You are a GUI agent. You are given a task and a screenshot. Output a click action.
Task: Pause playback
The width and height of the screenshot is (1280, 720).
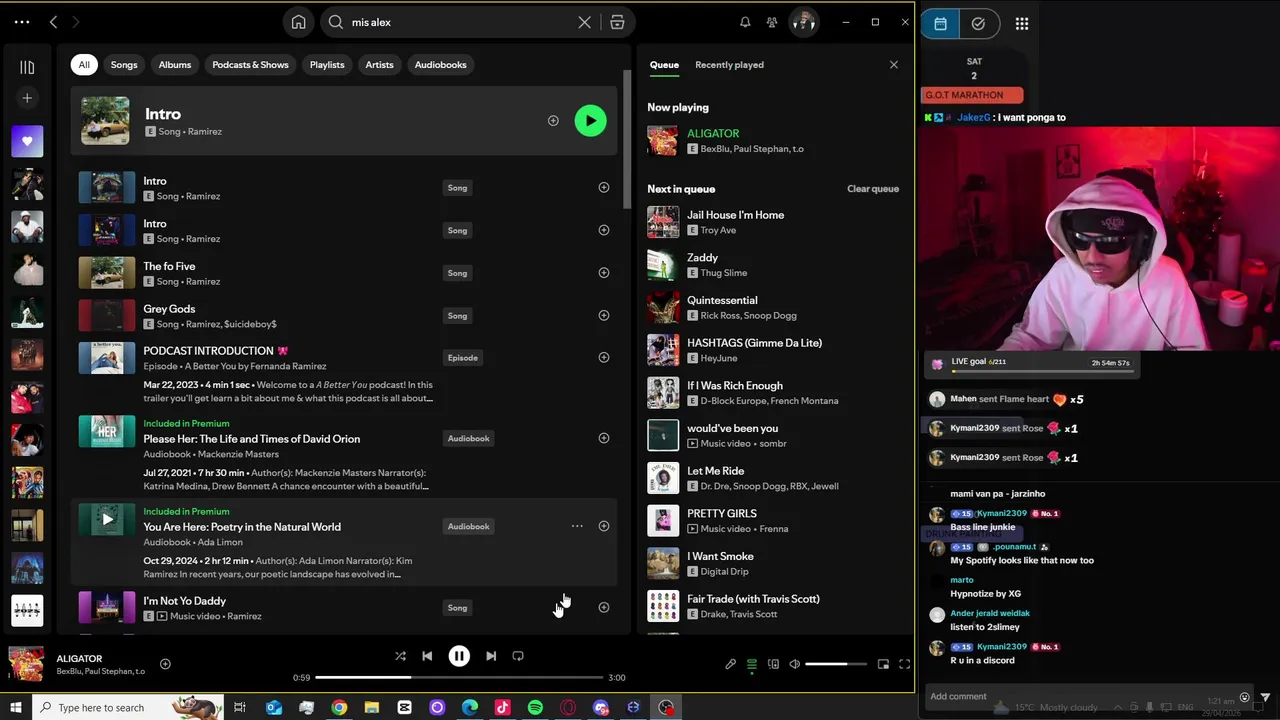point(459,656)
